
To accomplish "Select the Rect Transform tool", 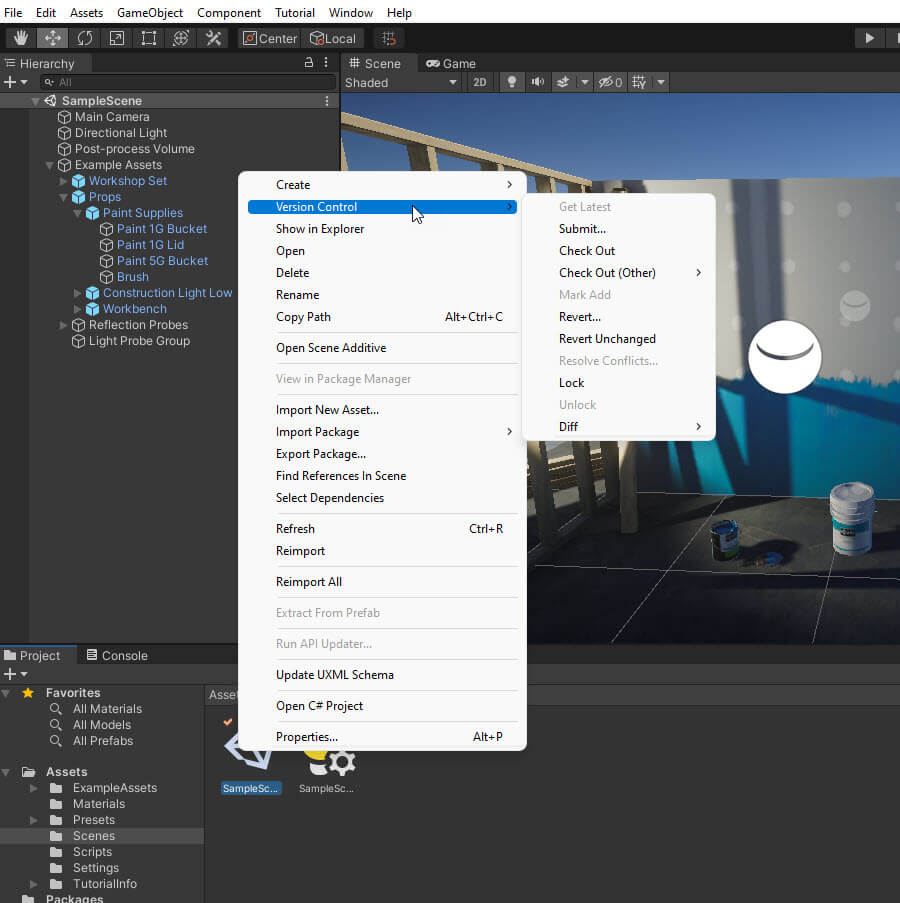I will (x=149, y=38).
